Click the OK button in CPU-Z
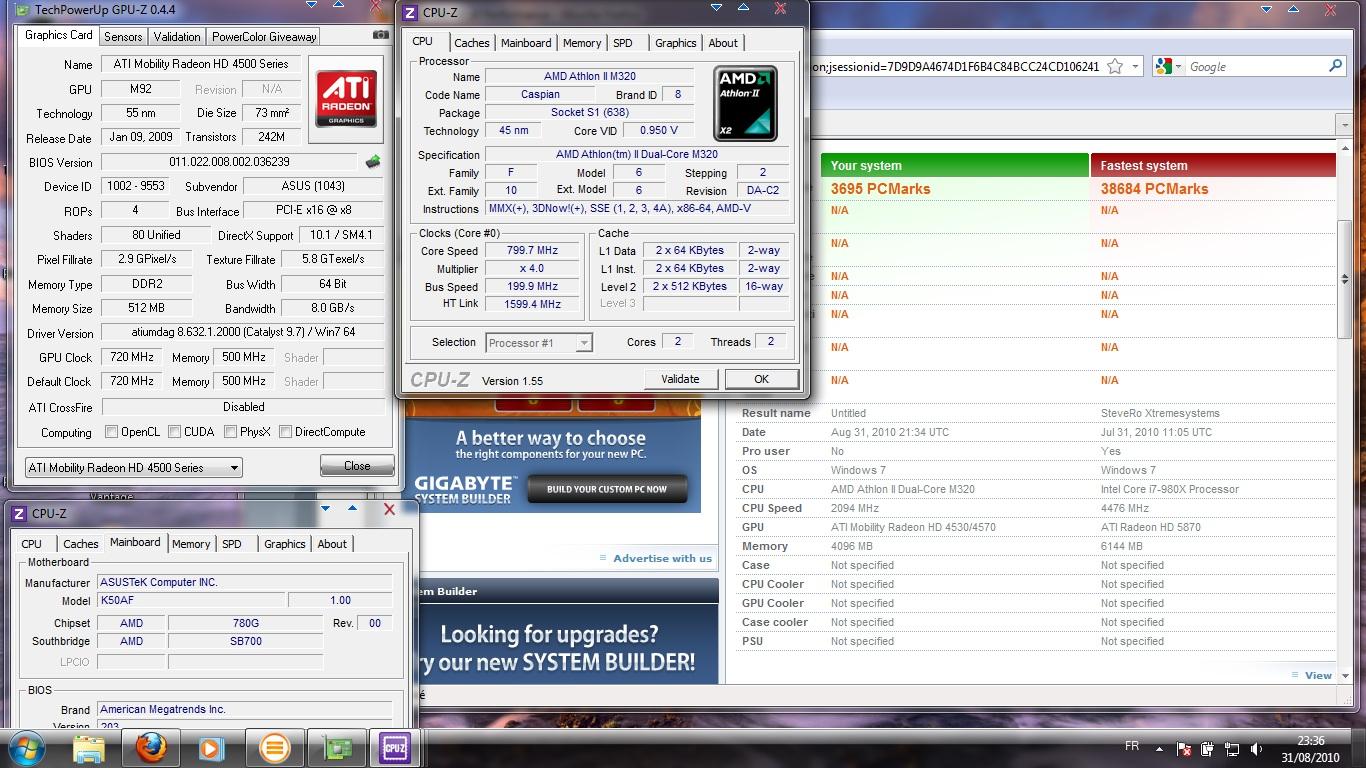Screen dimensions: 1366x768 click(x=761, y=379)
